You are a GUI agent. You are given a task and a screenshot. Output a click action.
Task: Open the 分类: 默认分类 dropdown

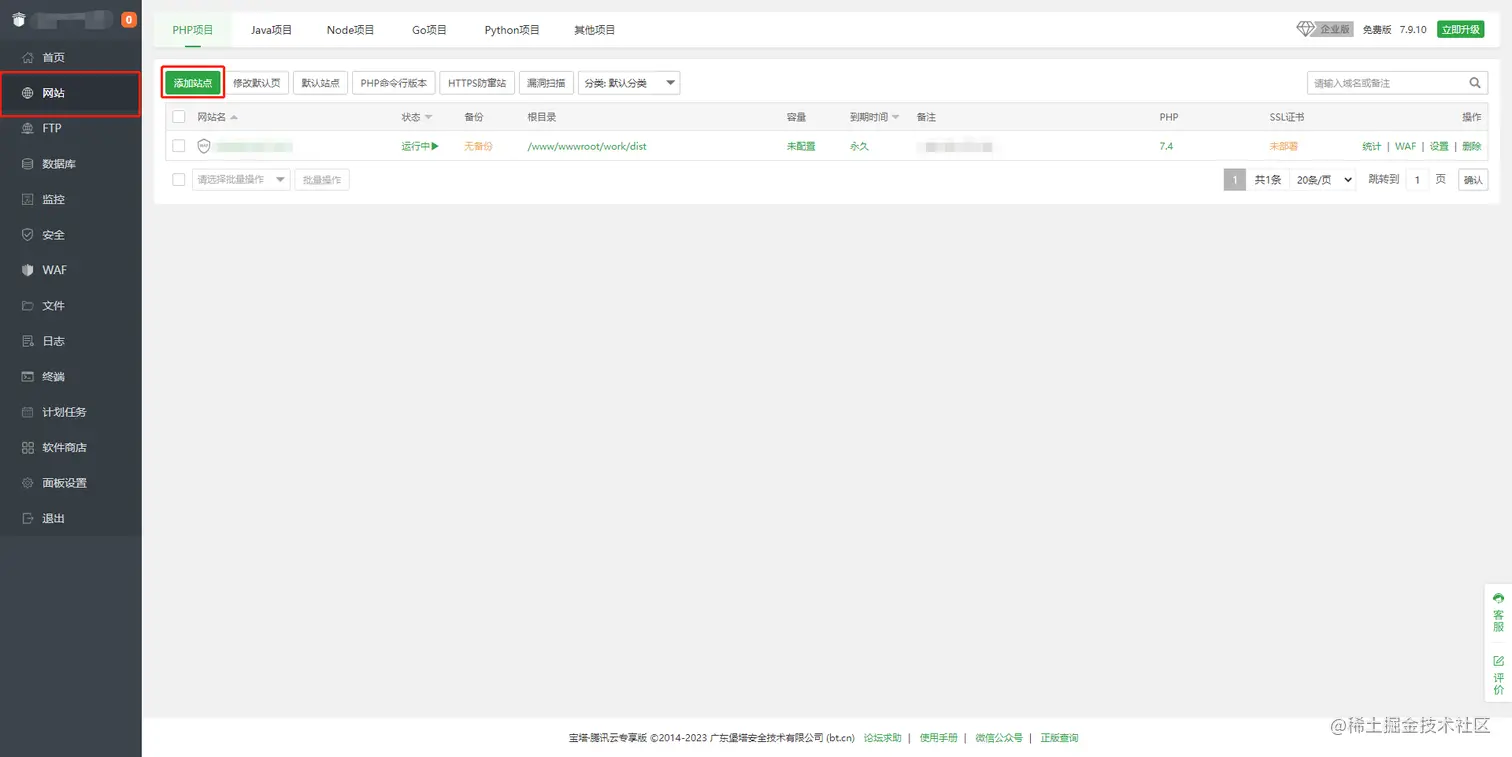coord(629,83)
